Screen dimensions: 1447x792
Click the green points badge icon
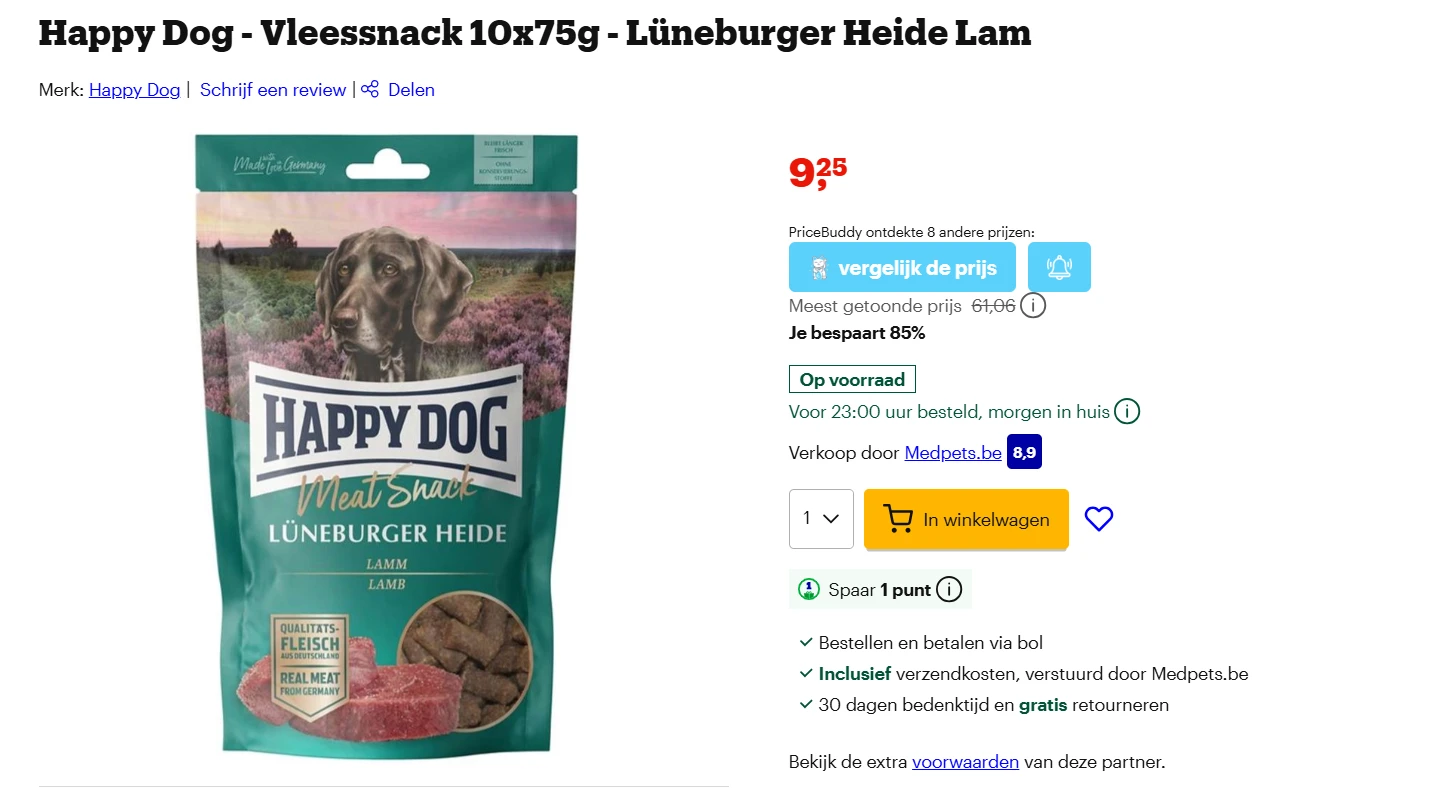tap(809, 590)
